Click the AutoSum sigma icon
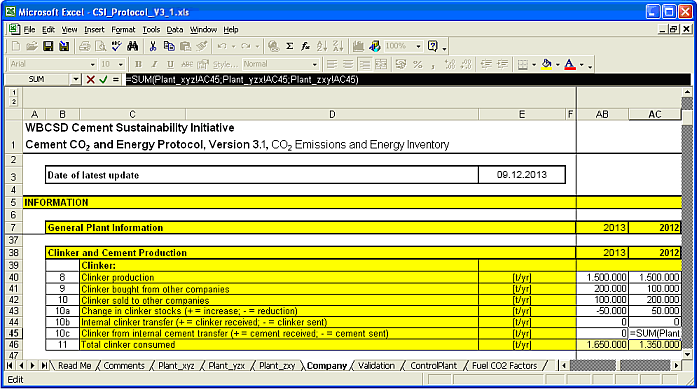 (290, 46)
